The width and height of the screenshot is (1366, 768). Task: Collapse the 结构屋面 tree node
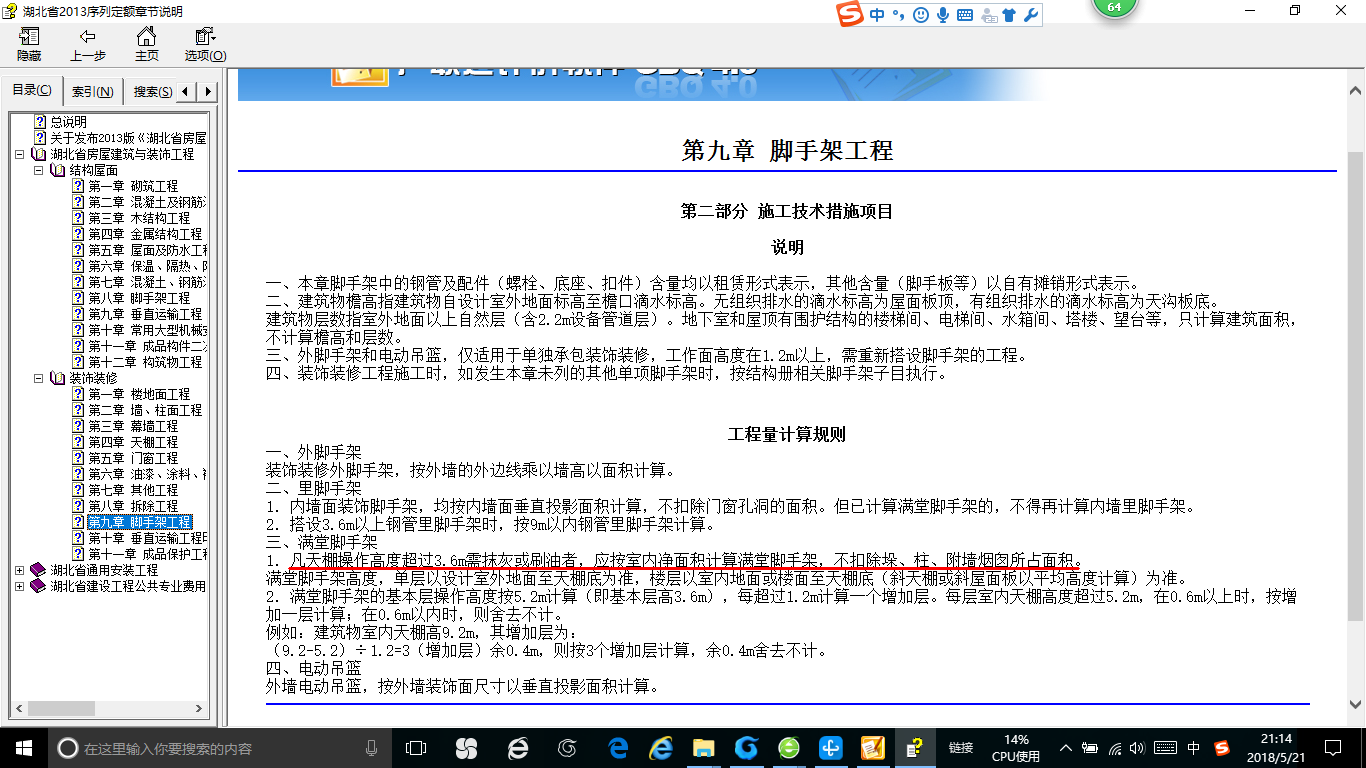[x=39, y=170]
